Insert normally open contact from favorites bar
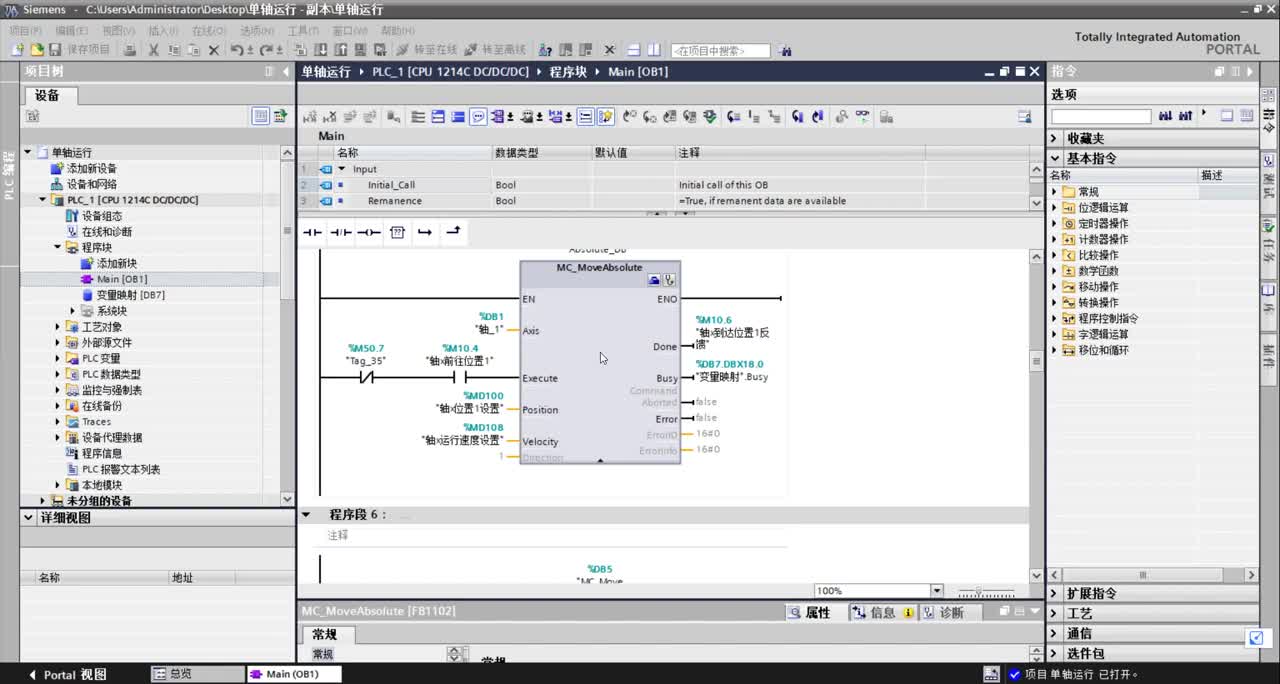Screen dimensions: 1280x684 313,232
